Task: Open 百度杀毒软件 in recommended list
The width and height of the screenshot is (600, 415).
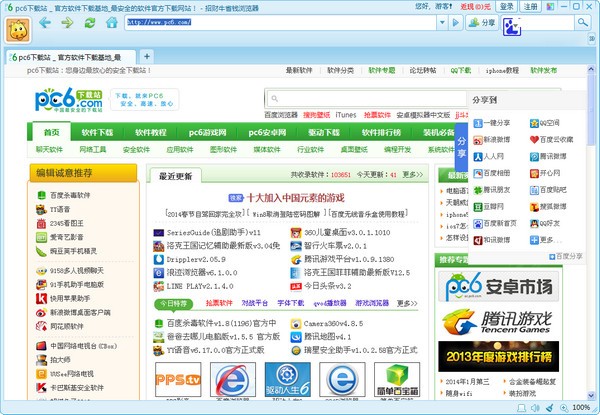Action: pyautogui.click(x=64, y=195)
